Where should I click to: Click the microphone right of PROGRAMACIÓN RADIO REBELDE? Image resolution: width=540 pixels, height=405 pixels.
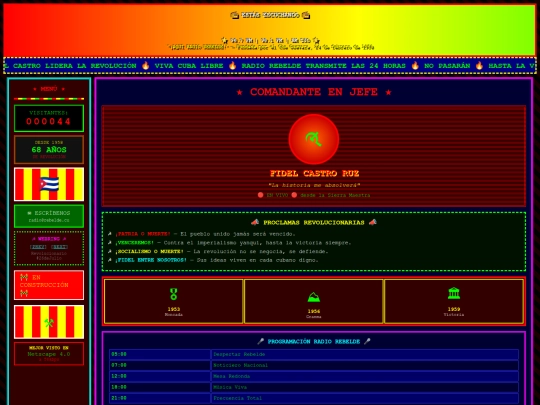367,341
